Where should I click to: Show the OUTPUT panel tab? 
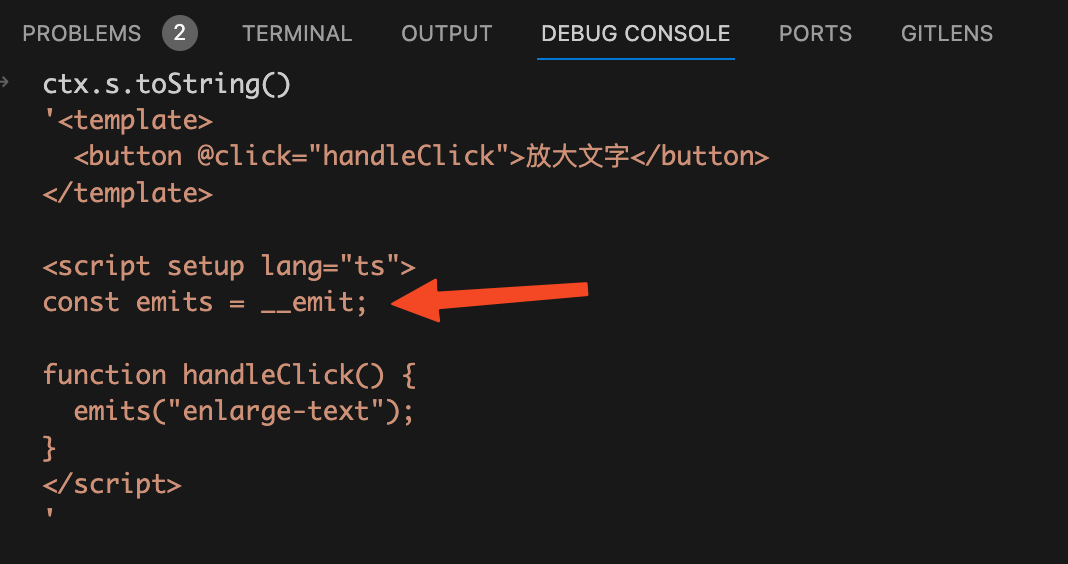pyautogui.click(x=446, y=33)
